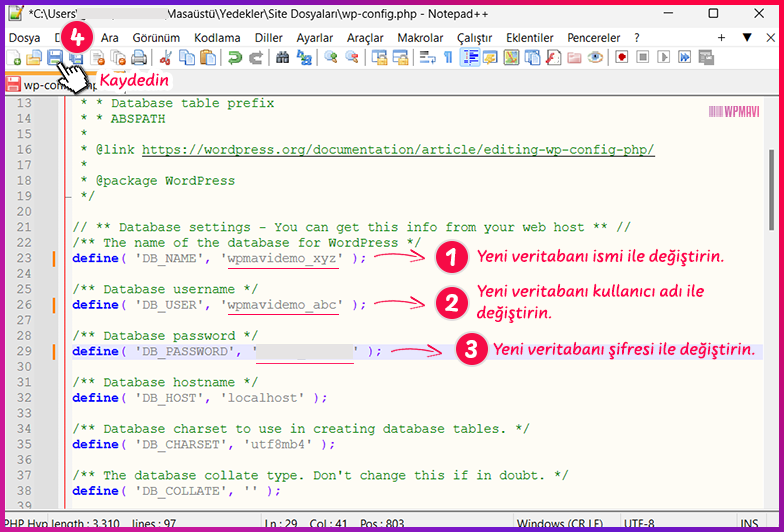
Task: Print the document using the printer icon
Action: point(139,58)
